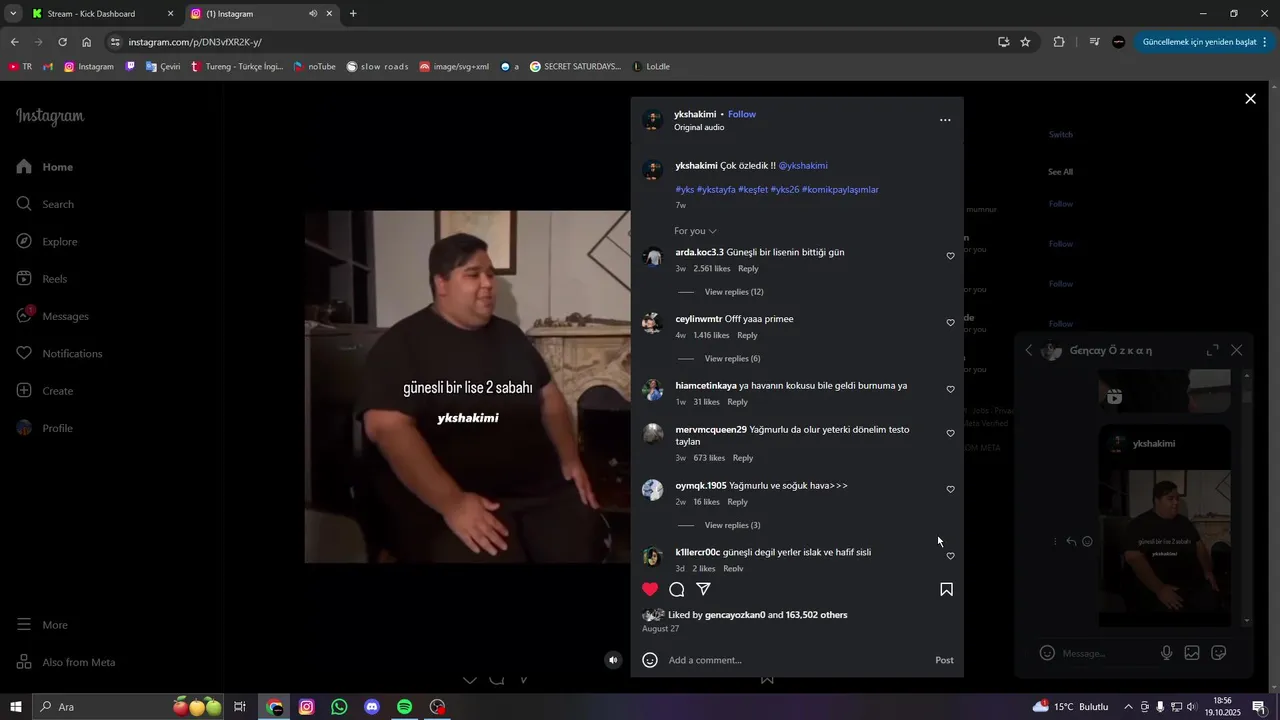
Task: Save post using the bookmark icon
Action: coord(946,589)
